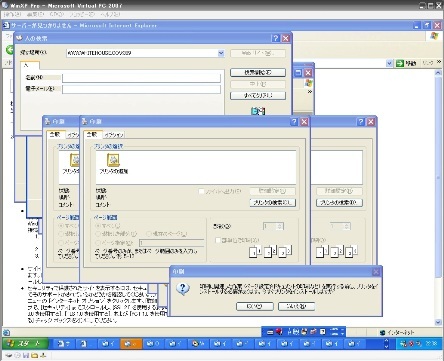The image size is (444, 361).
Task: Toggle the Print to file checkbox
Action: coord(201,191)
